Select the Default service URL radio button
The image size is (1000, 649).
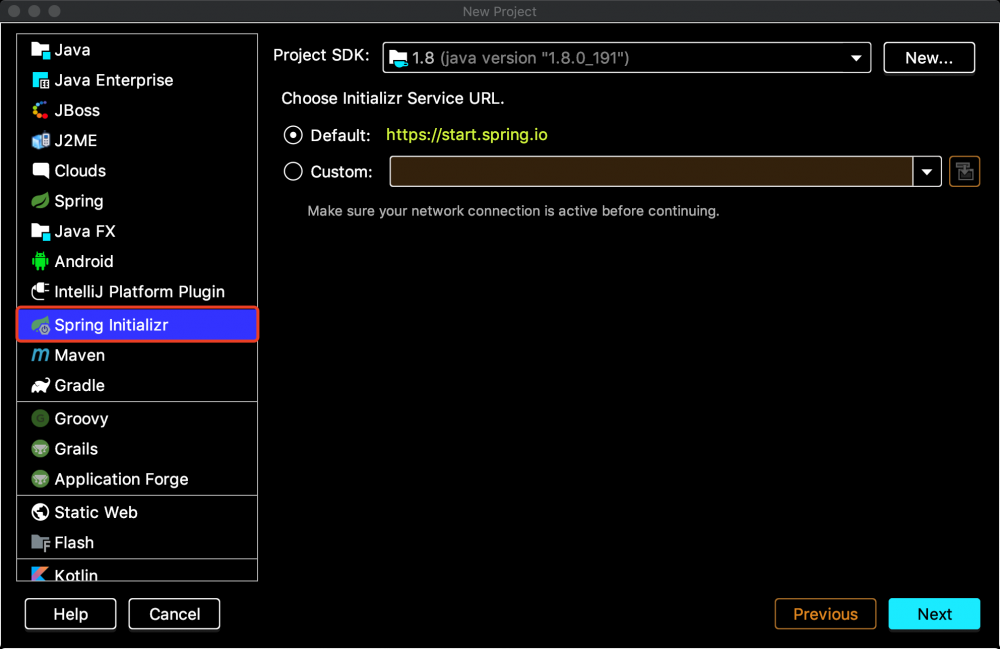pos(293,135)
